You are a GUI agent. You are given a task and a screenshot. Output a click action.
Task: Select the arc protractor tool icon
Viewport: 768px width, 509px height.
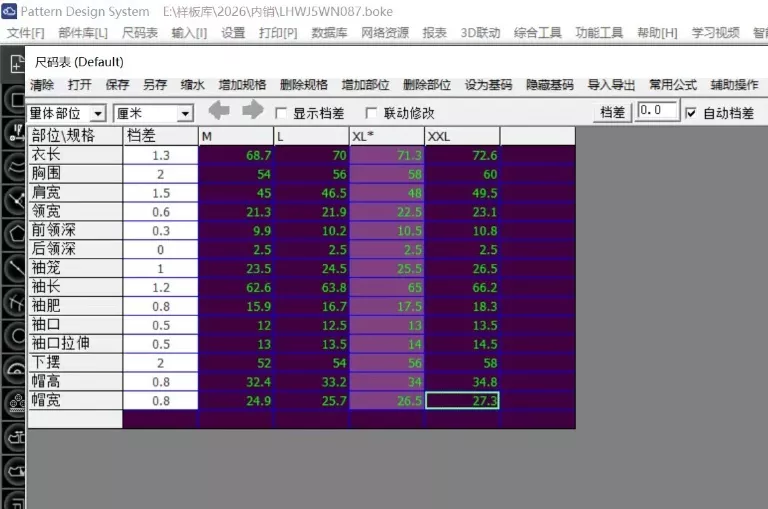coord(16,369)
